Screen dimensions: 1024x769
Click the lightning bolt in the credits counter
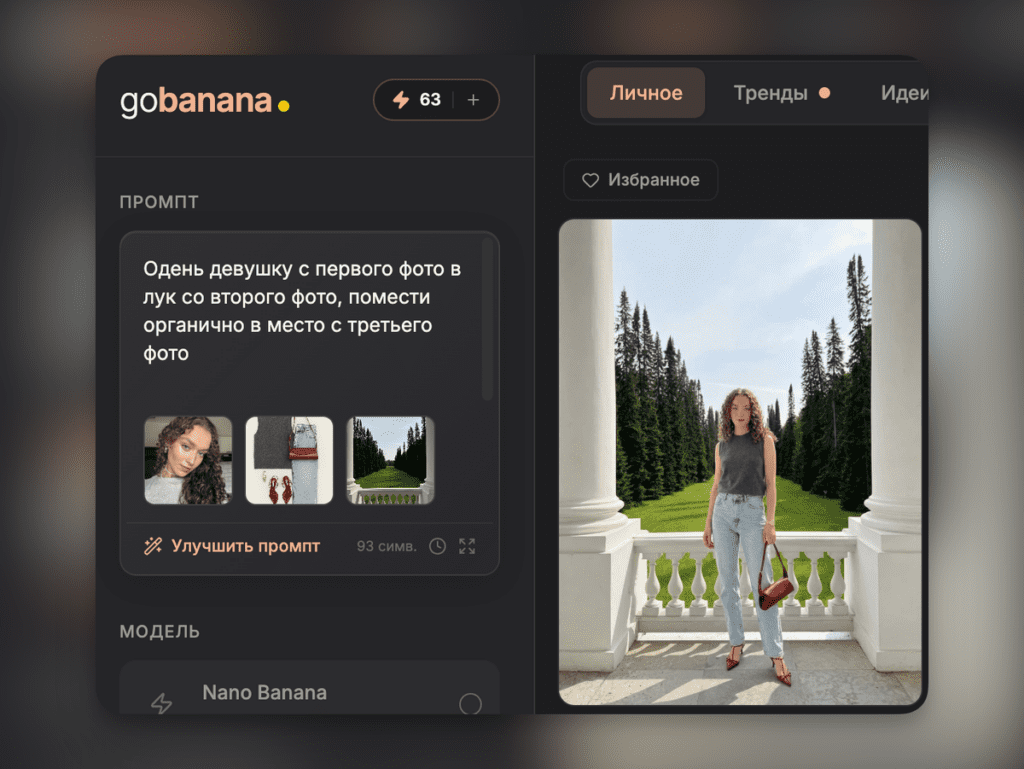click(x=403, y=100)
